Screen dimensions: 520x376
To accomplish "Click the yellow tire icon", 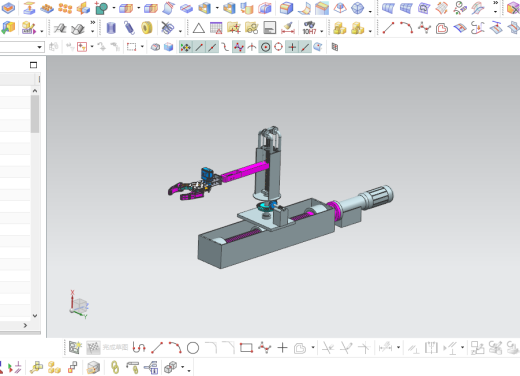I will point(147,28).
